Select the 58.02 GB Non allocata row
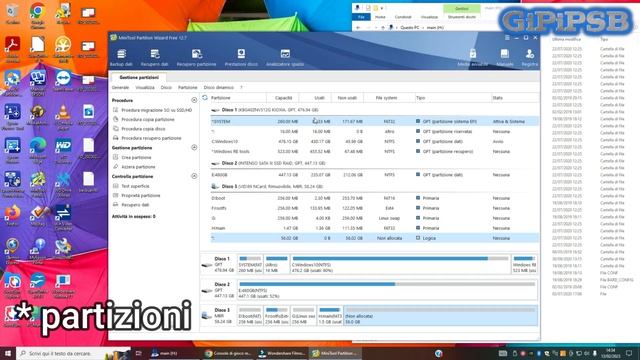This screenshot has height=360, width=640. click(x=374, y=238)
